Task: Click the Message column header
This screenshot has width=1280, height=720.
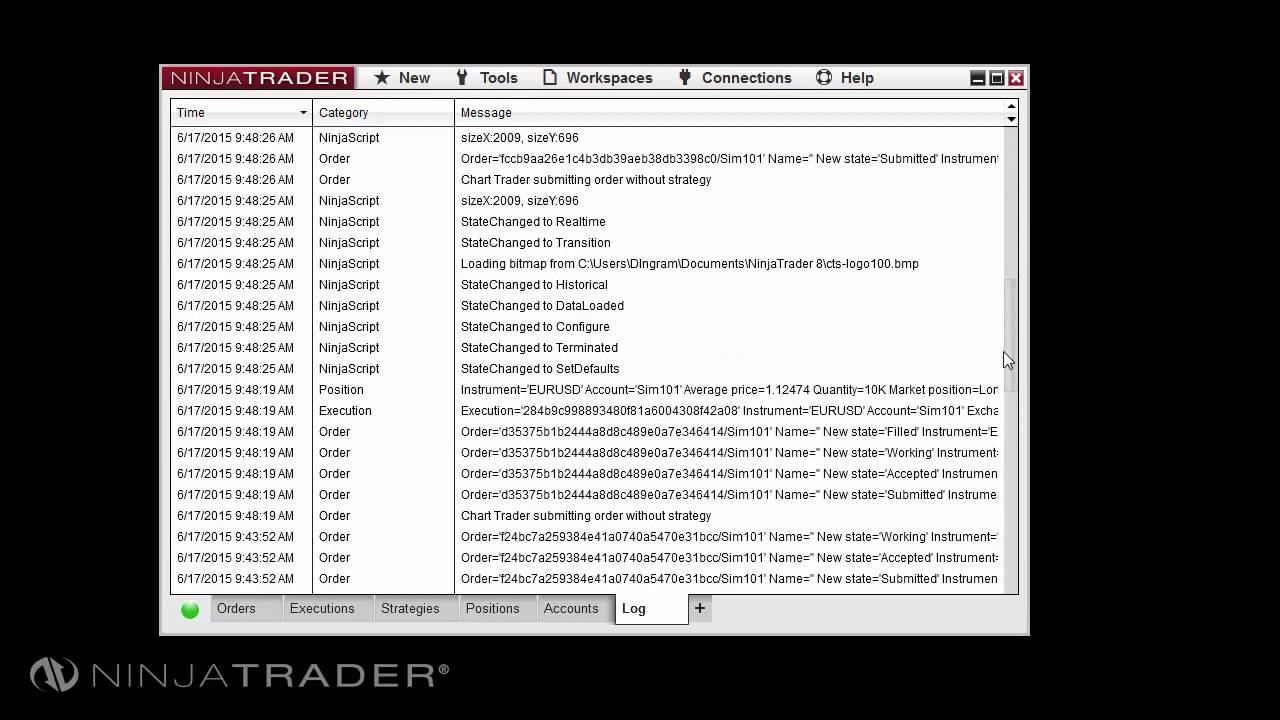Action: [x=729, y=113]
